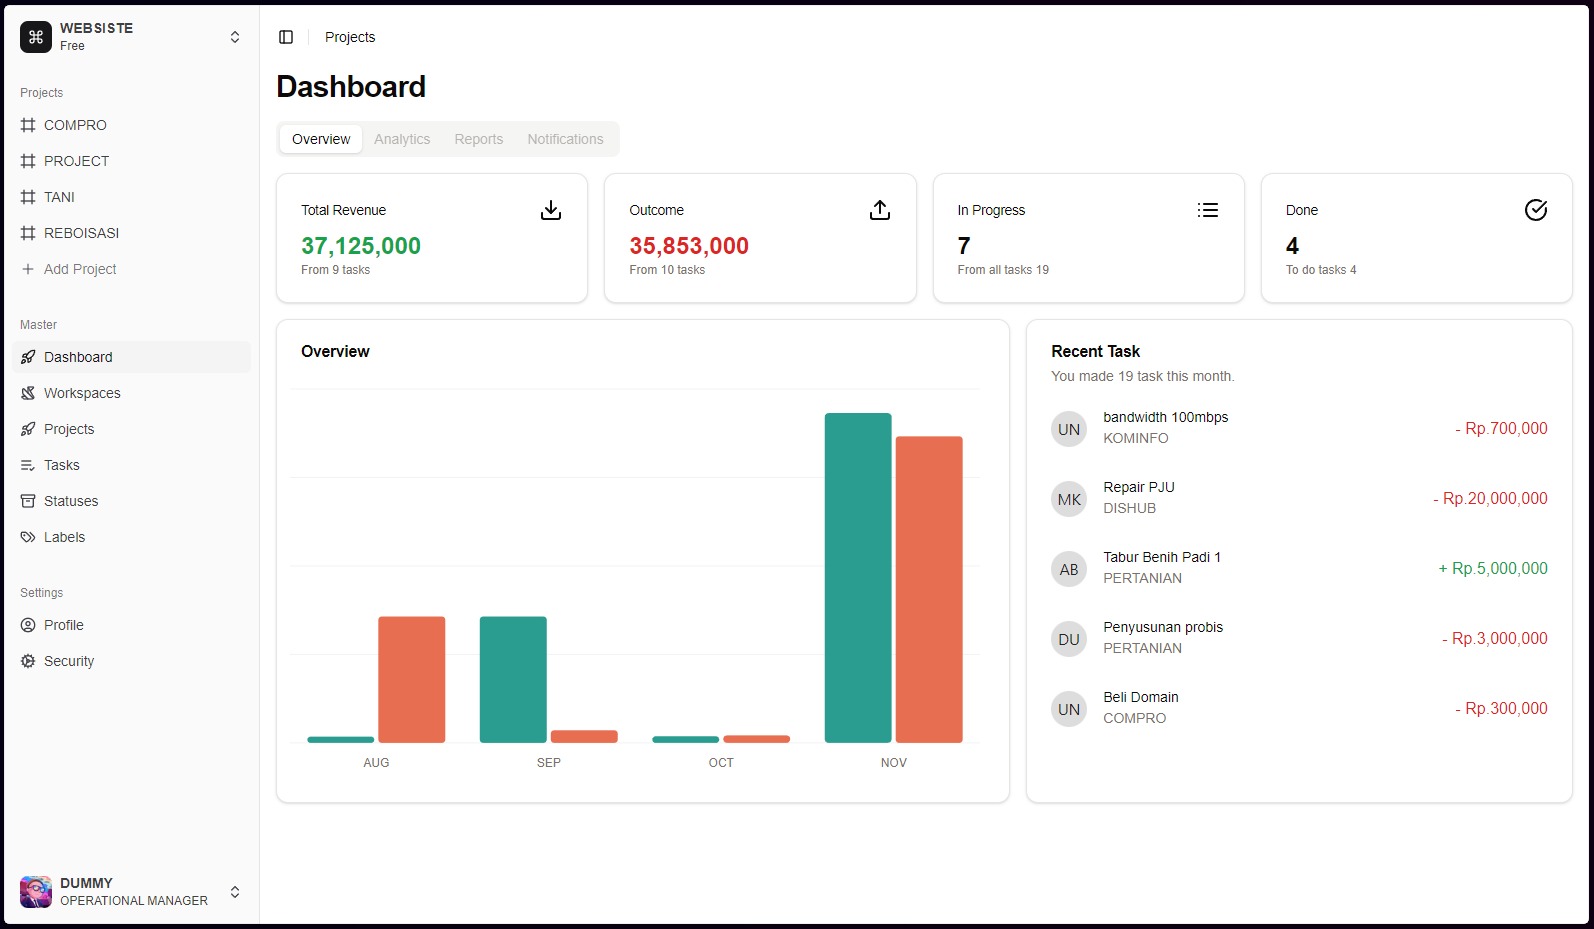
Task: Click the Workspaces swatch icon
Action: tap(28, 393)
